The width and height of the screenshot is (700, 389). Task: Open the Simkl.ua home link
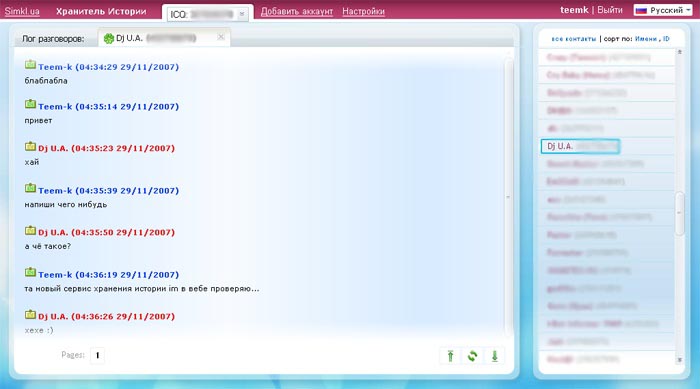[x=22, y=11]
